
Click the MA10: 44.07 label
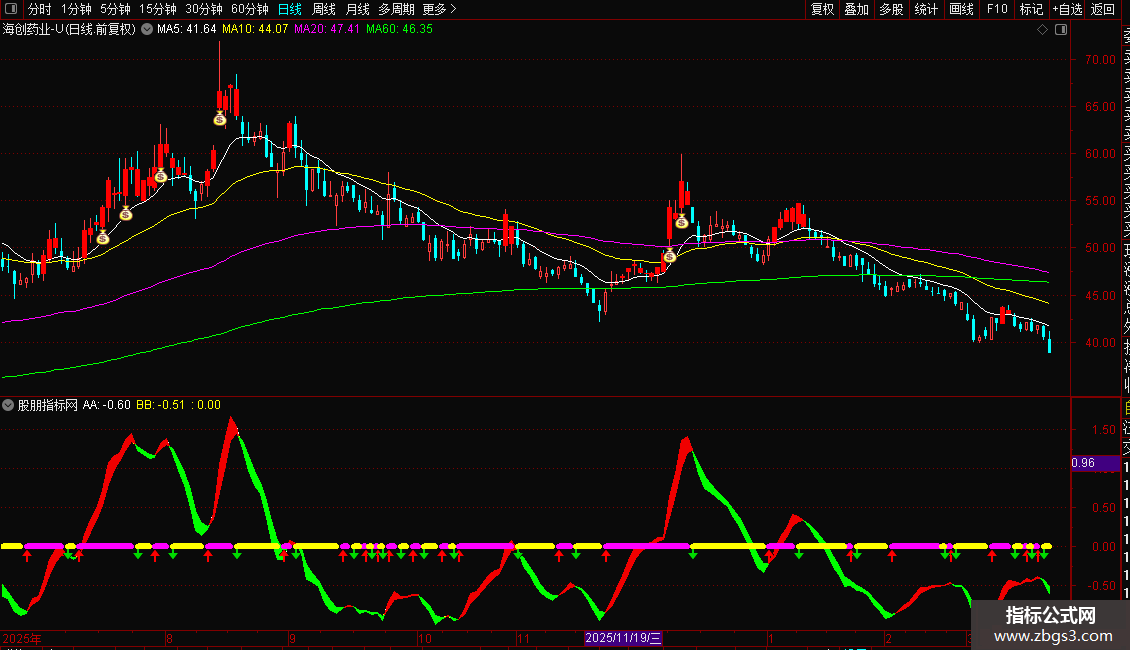click(x=255, y=30)
